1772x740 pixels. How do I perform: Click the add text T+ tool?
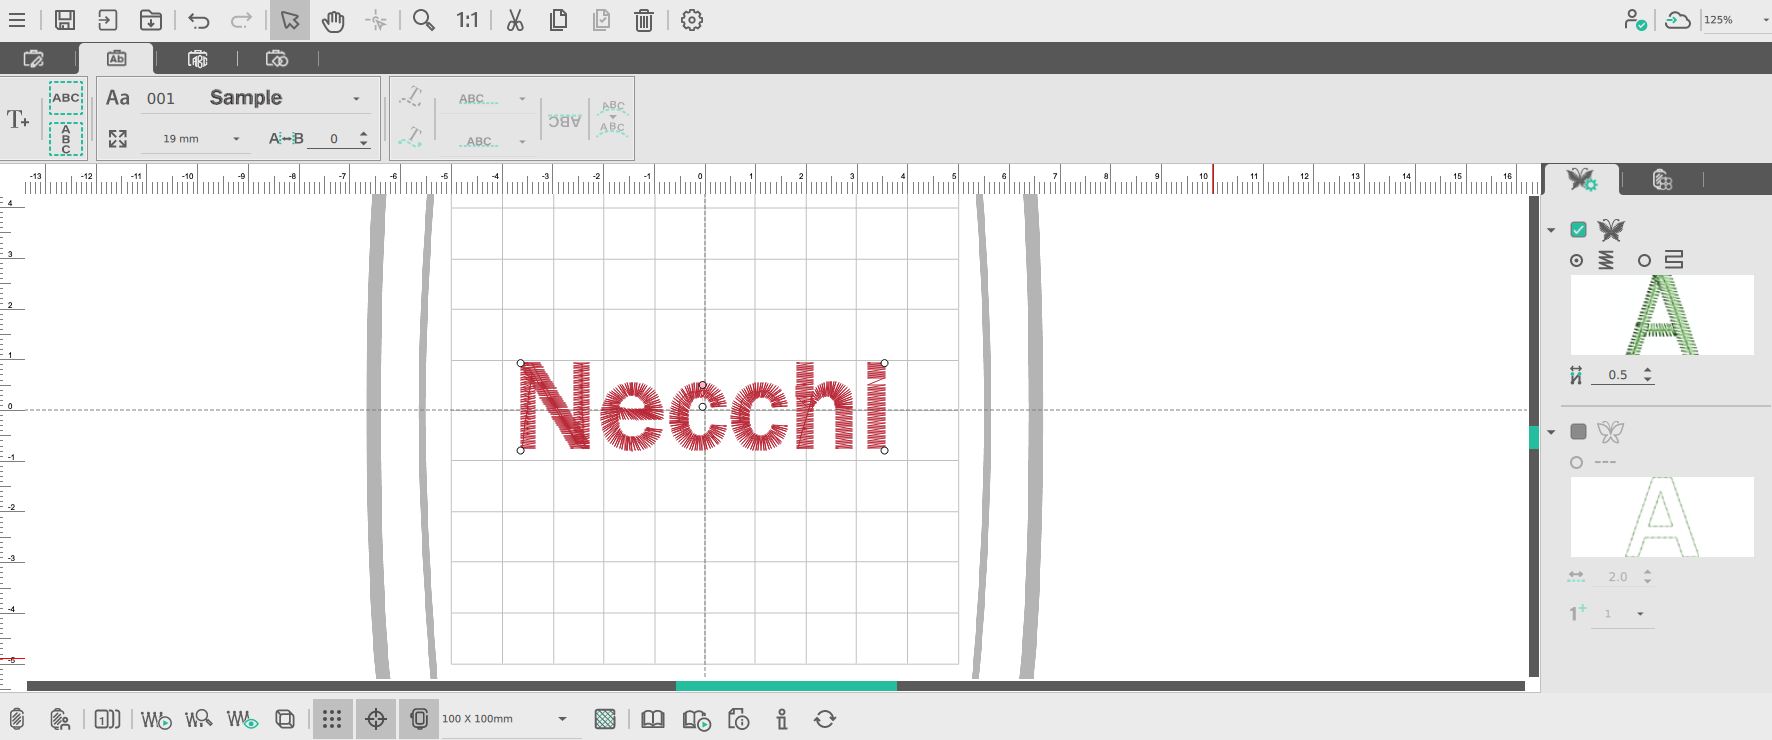(x=18, y=120)
